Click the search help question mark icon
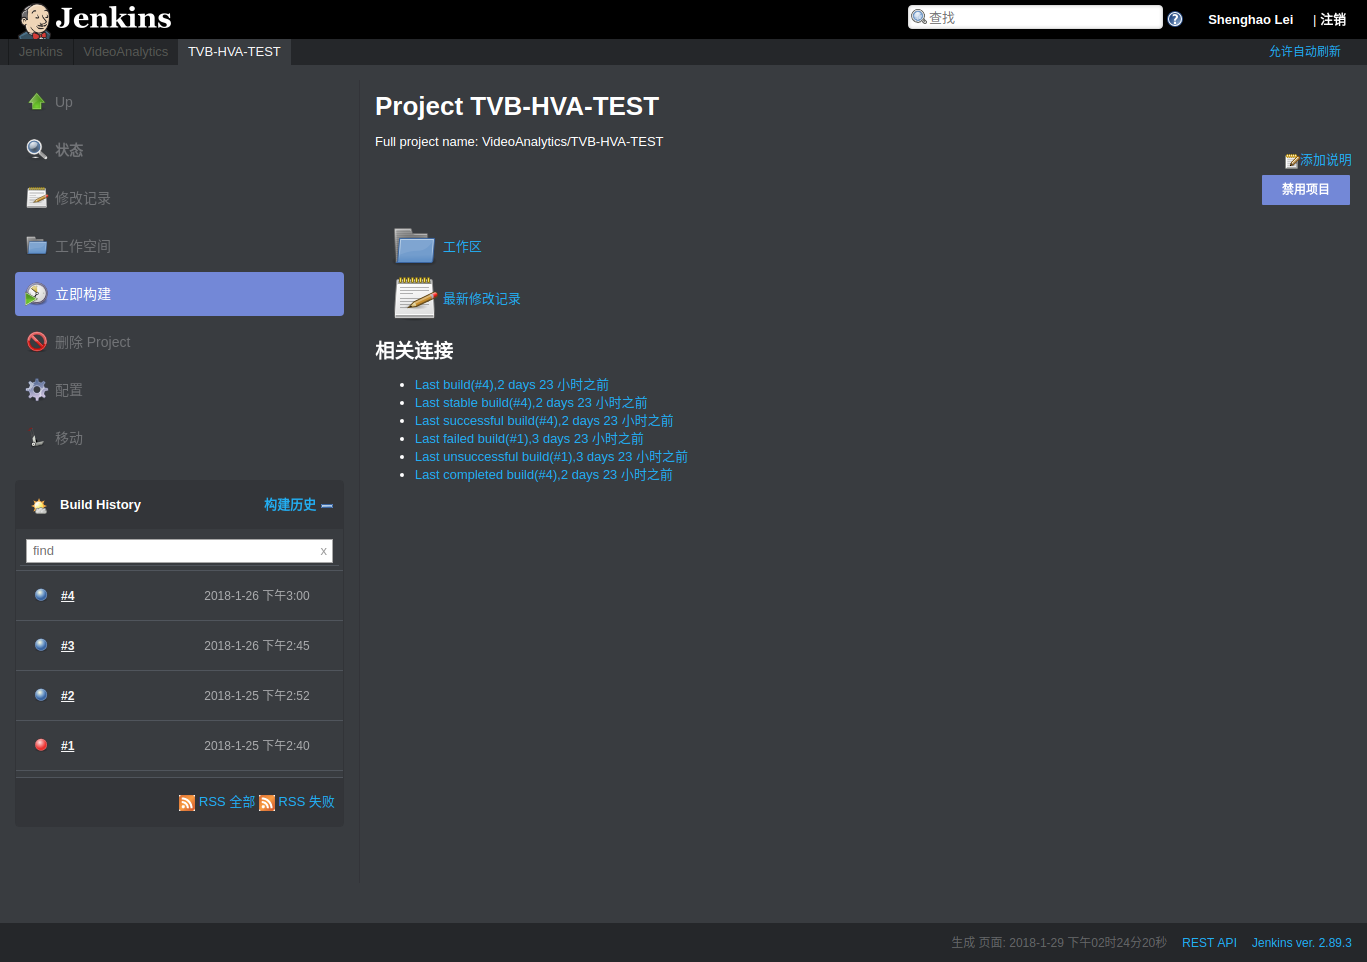The image size is (1367, 962). 1175,19
